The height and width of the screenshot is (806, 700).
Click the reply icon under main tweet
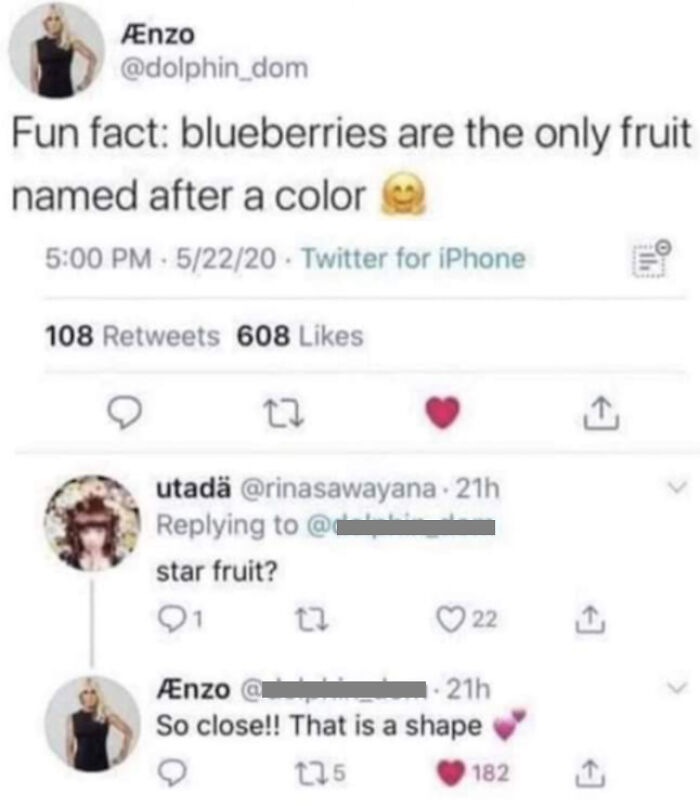[124, 413]
